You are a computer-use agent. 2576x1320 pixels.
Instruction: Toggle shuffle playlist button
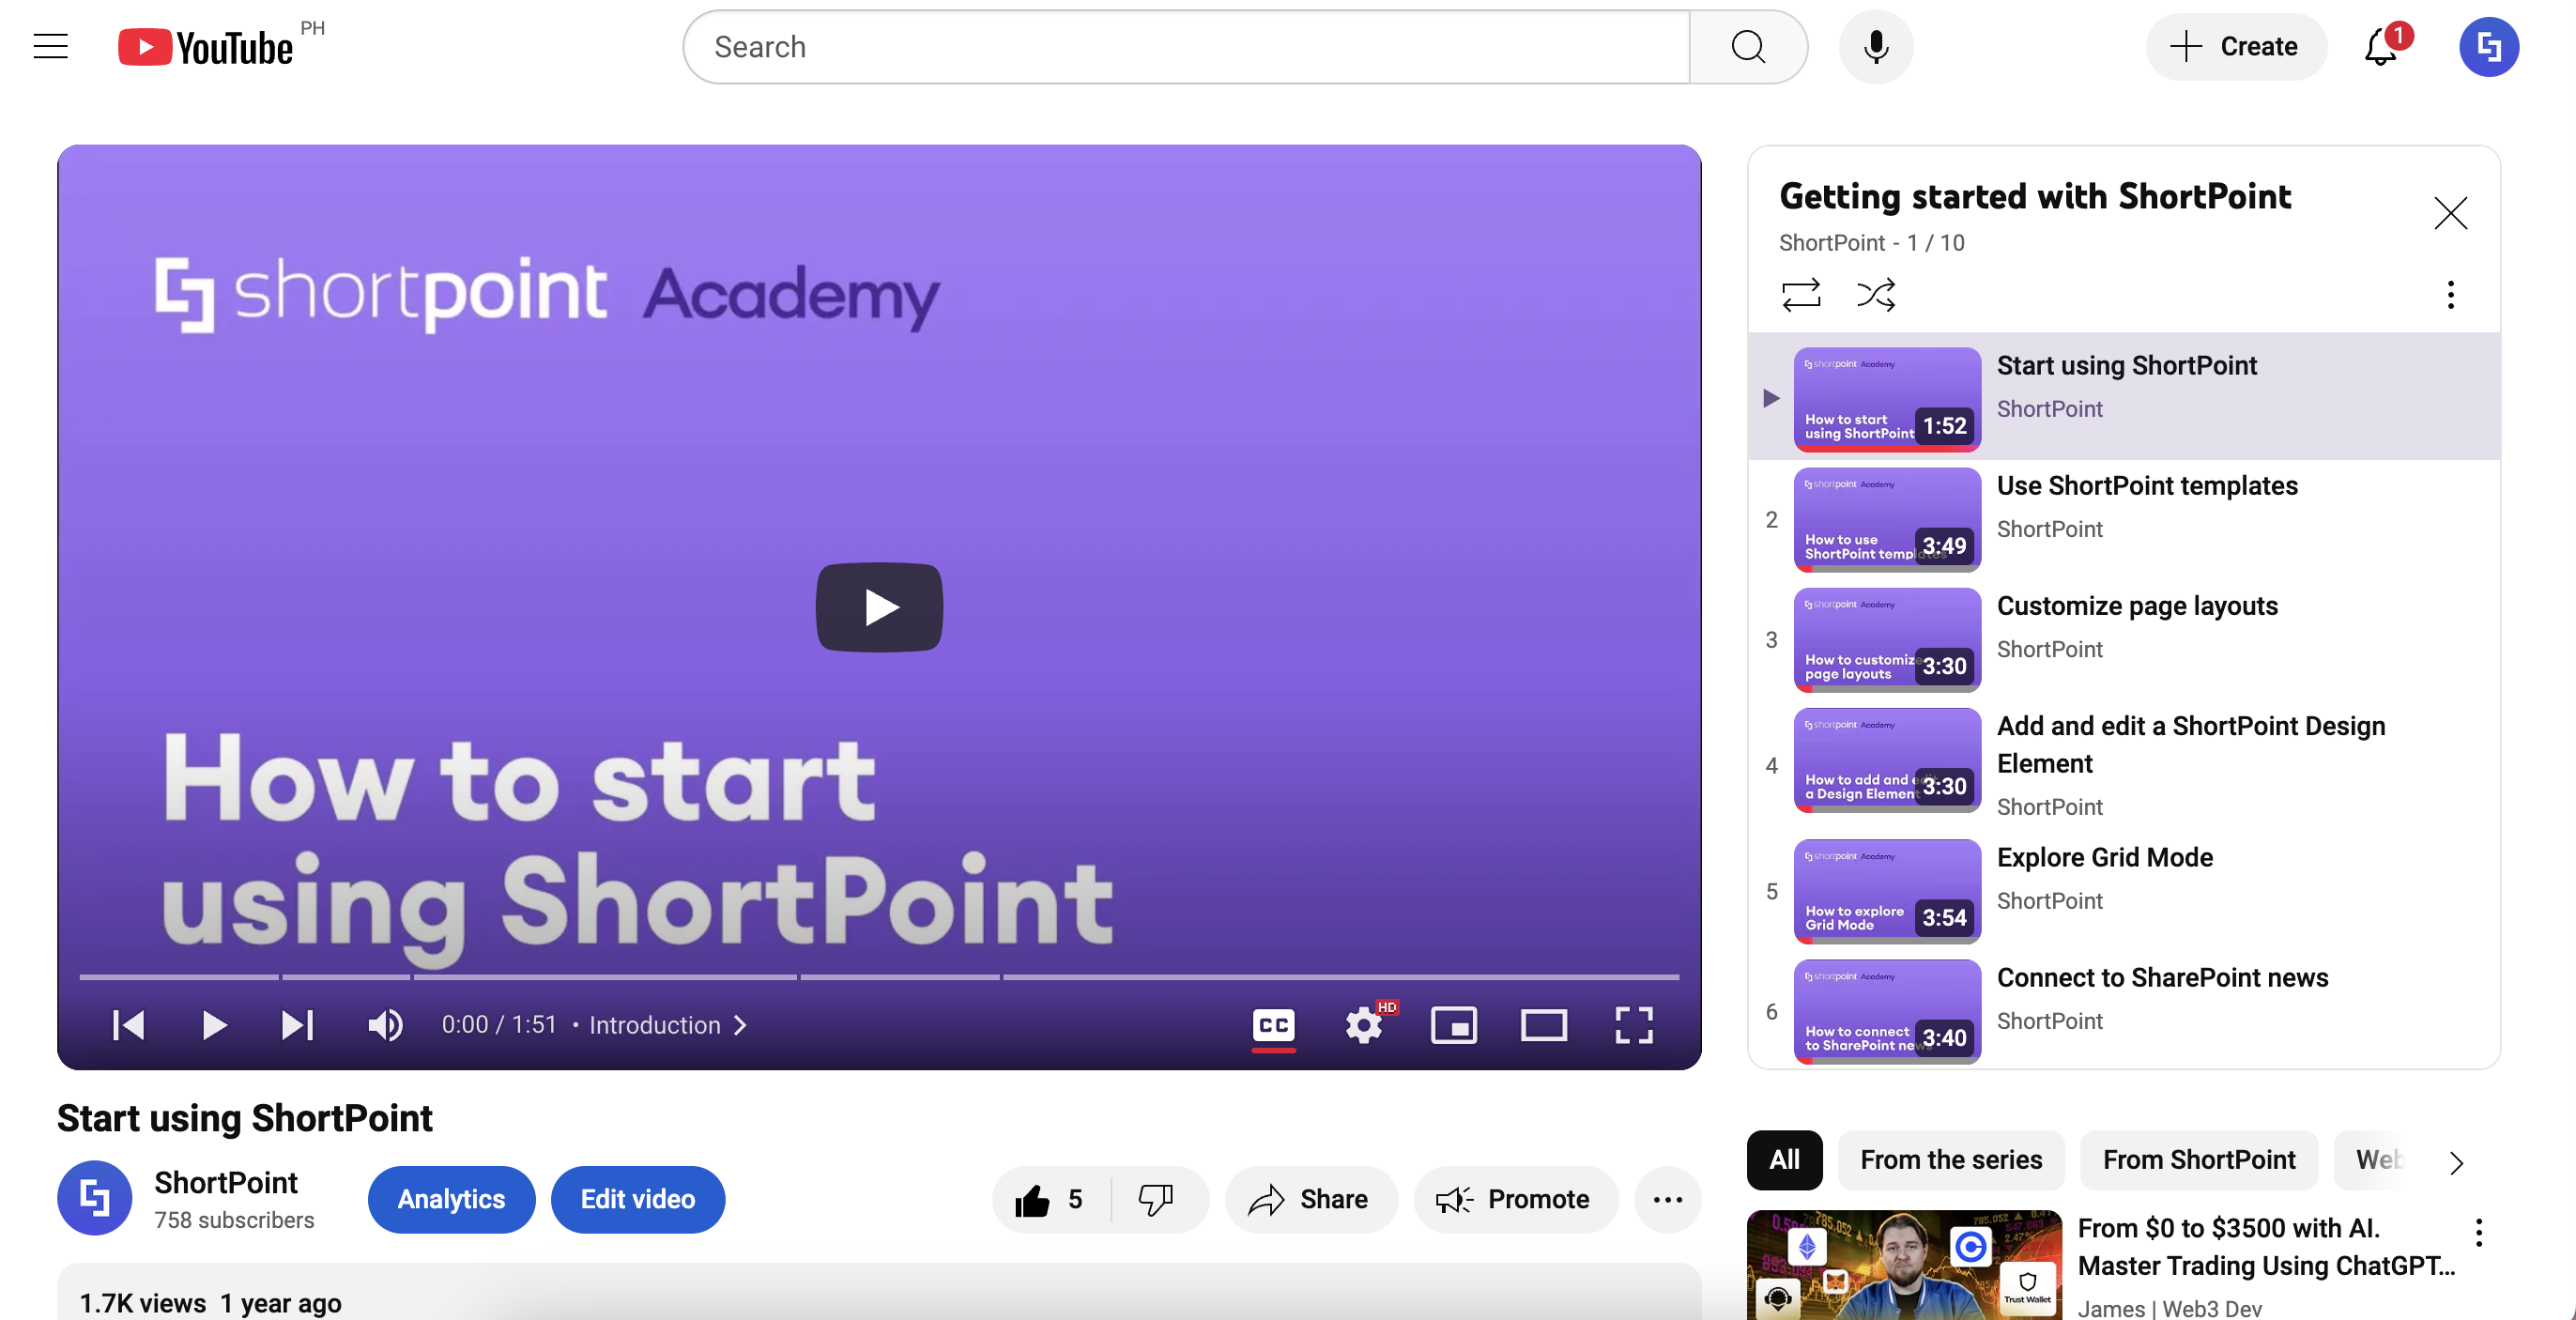tap(1875, 295)
